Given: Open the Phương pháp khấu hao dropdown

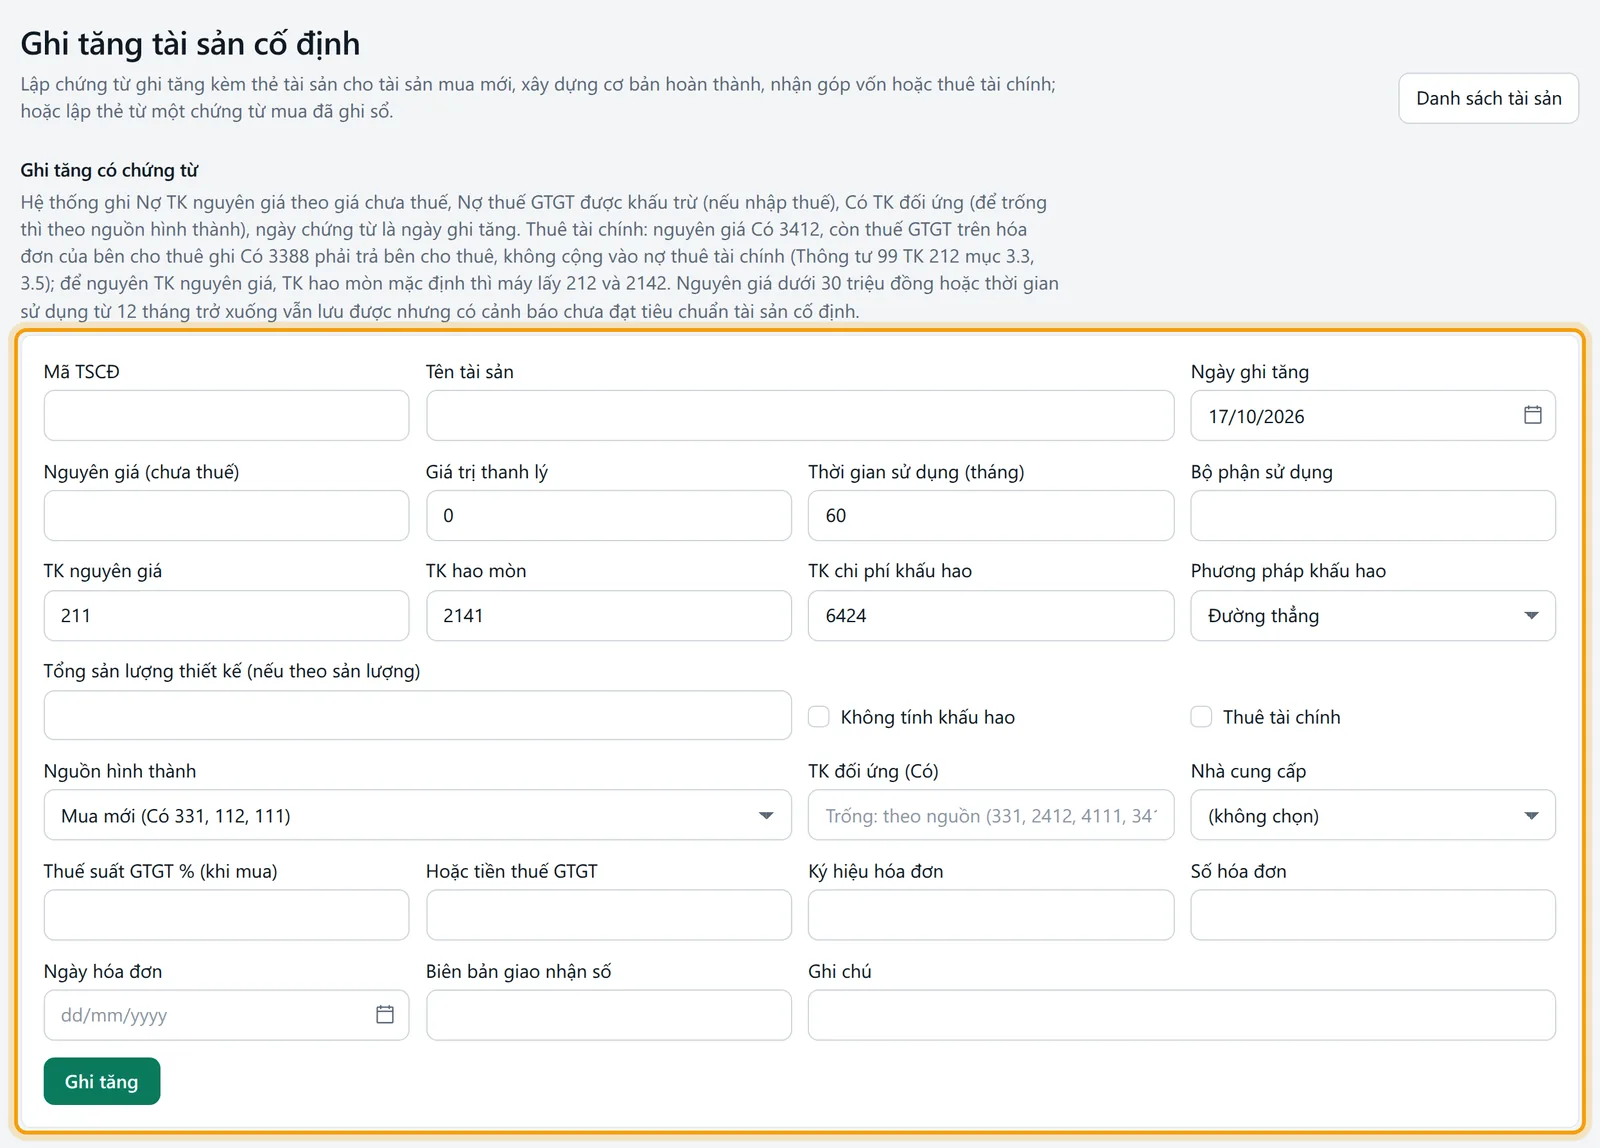Looking at the screenshot, I should (1373, 616).
